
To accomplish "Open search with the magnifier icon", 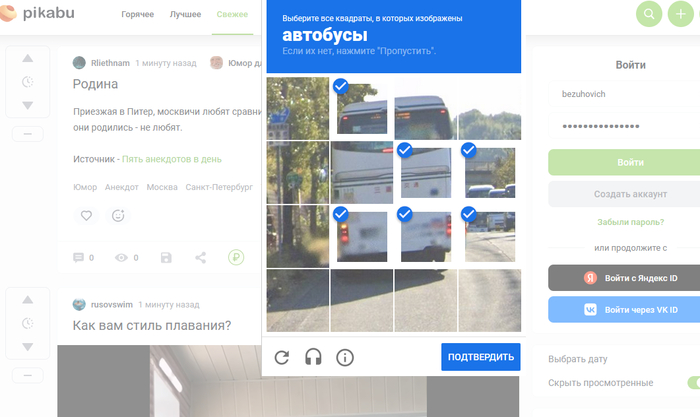I will click(x=649, y=14).
